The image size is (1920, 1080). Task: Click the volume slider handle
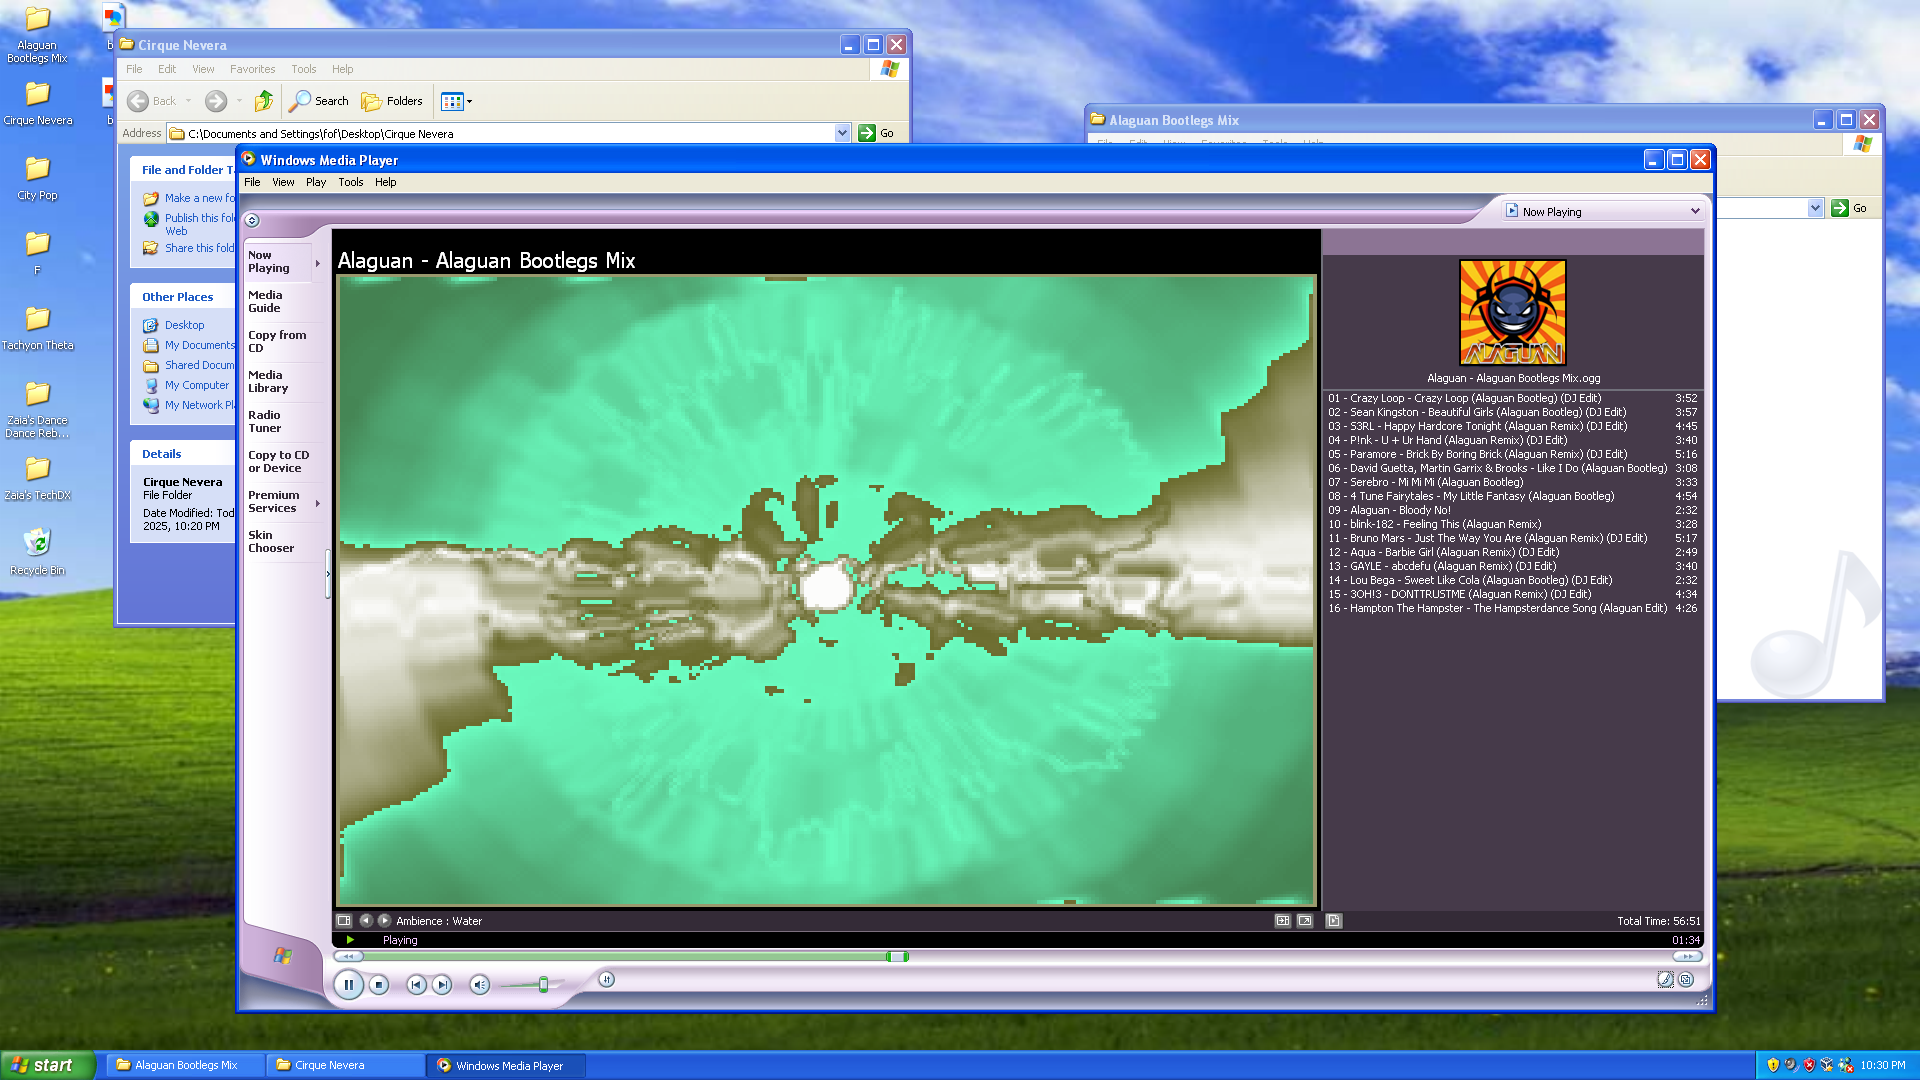[543, 985]
